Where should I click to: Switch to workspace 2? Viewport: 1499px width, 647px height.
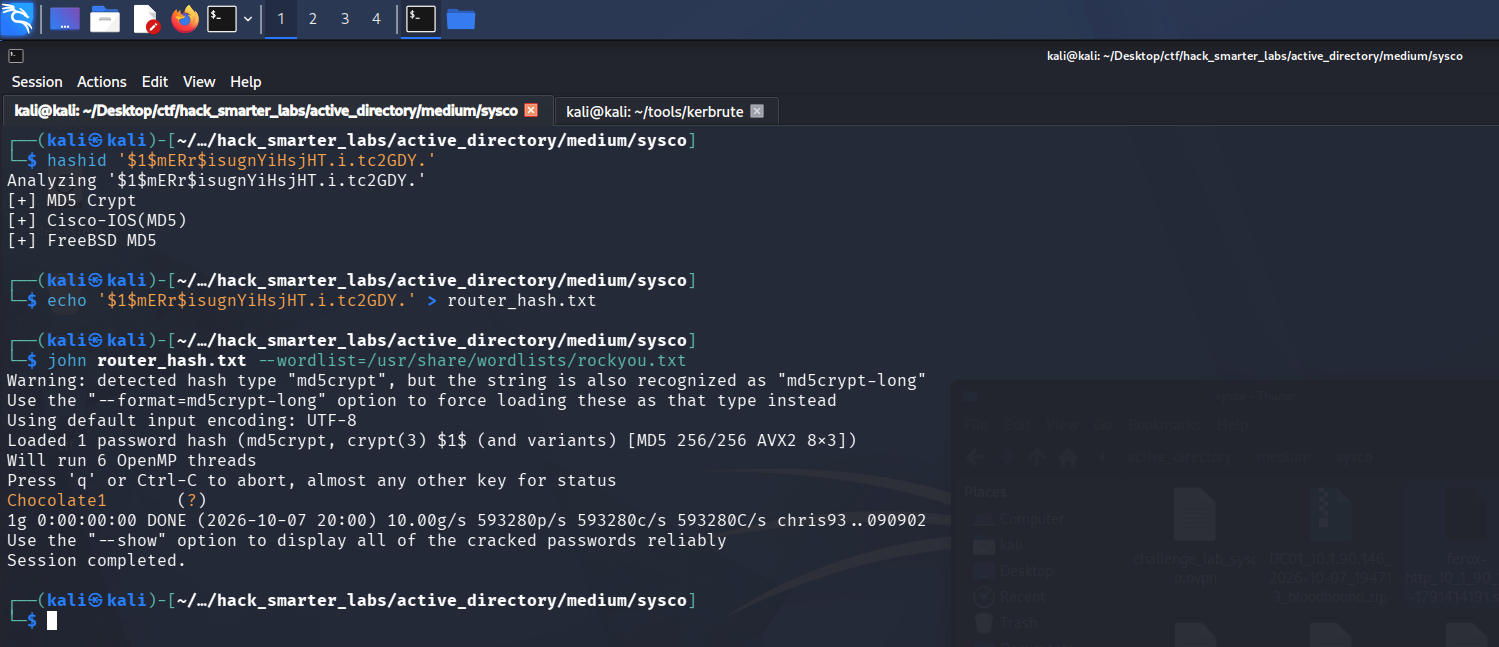click(312, 19)
